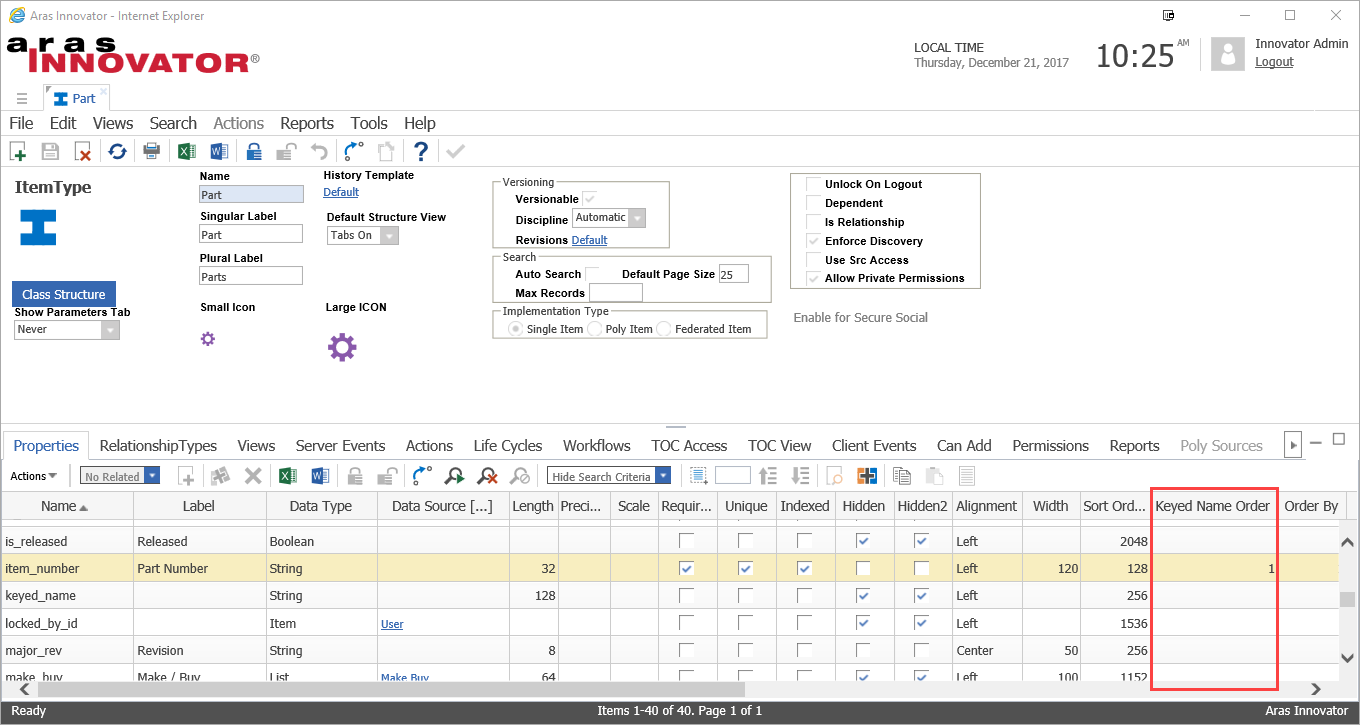
Task: Click the orange and blue grid layout icon
Action: click(x=867, y=476)
